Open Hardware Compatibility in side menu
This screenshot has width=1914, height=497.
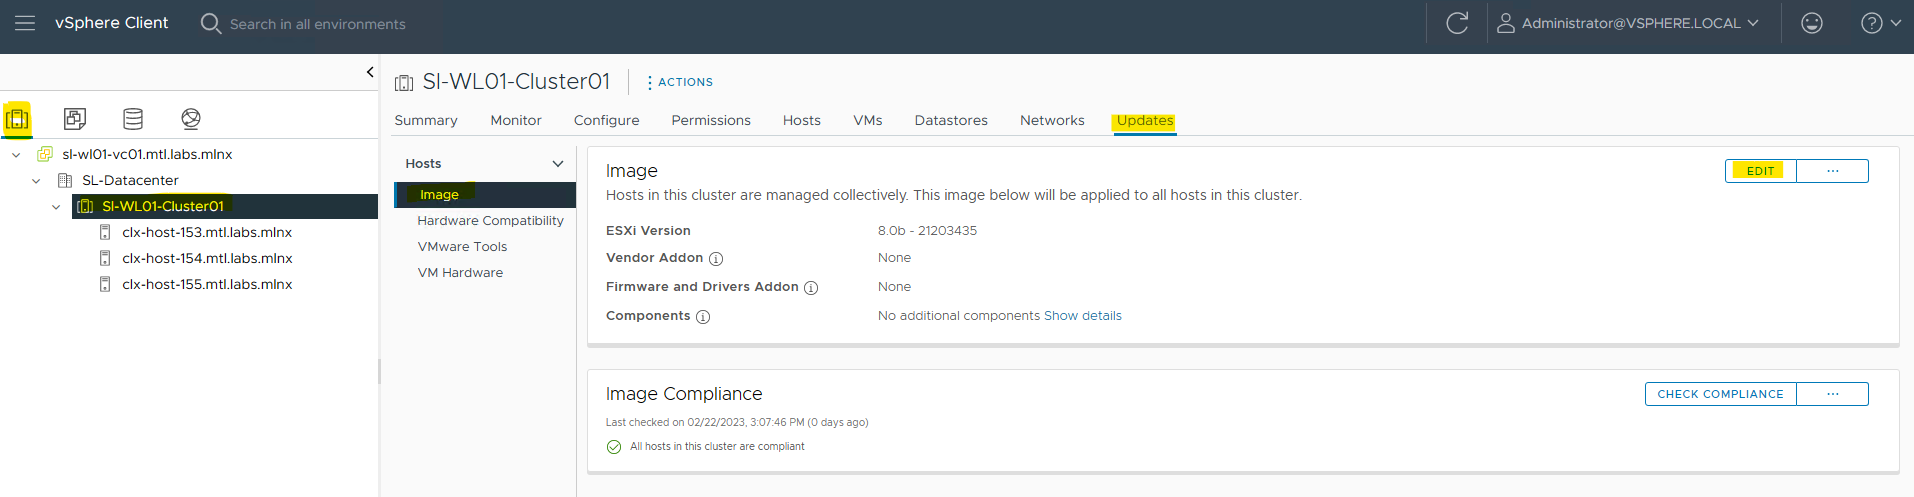pyautogui.click(x=490, y=220)
